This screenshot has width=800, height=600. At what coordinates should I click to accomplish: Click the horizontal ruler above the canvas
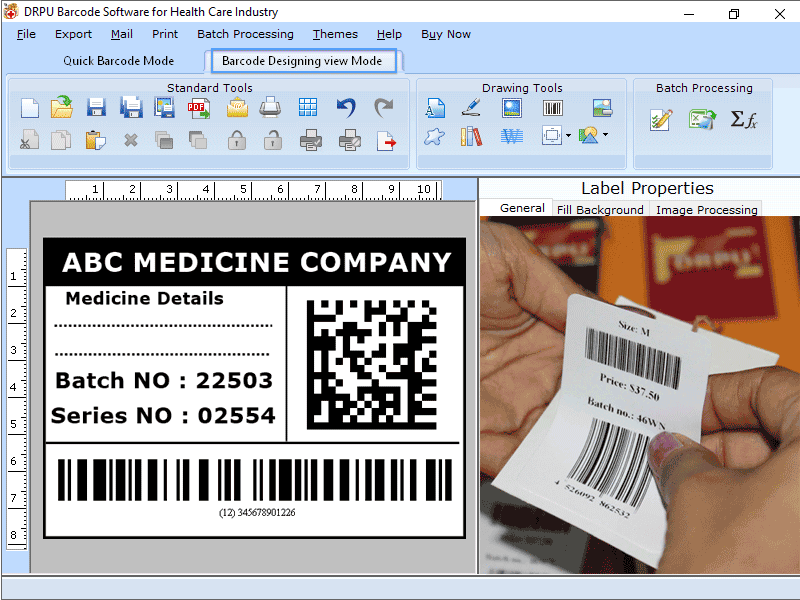[254, 190]
